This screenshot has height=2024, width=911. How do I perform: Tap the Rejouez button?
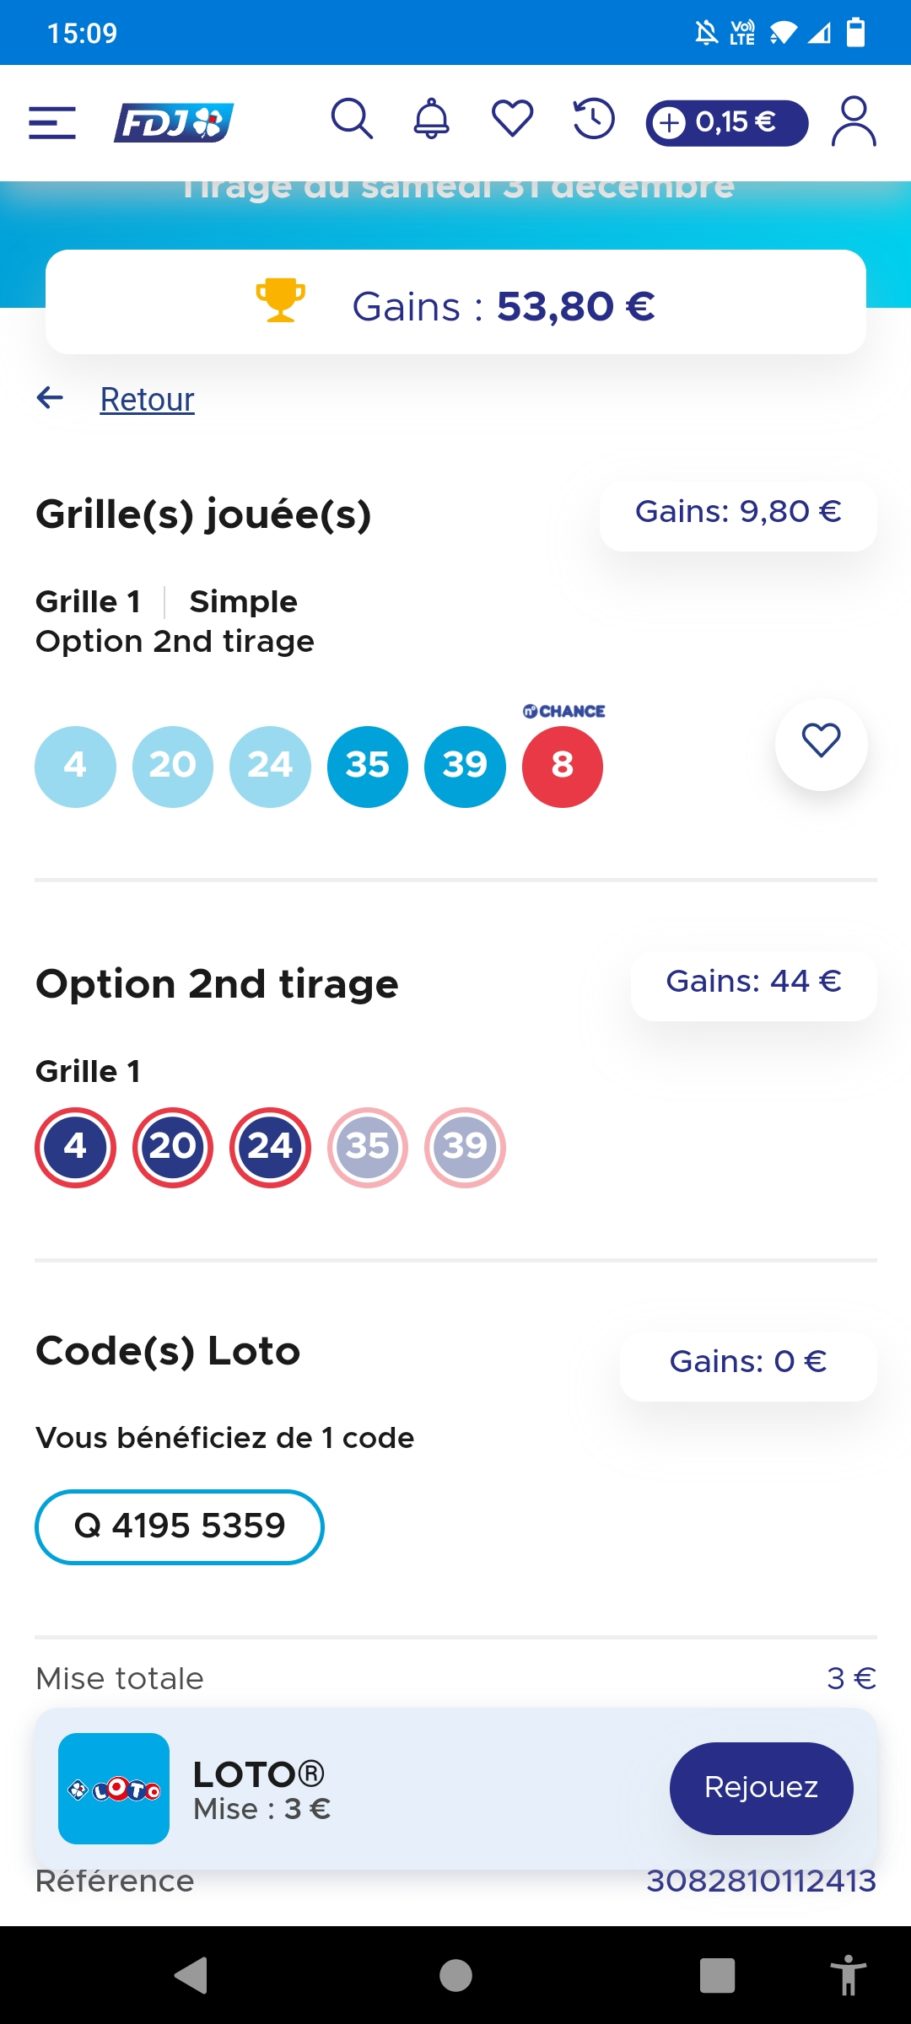[761, 1788]
